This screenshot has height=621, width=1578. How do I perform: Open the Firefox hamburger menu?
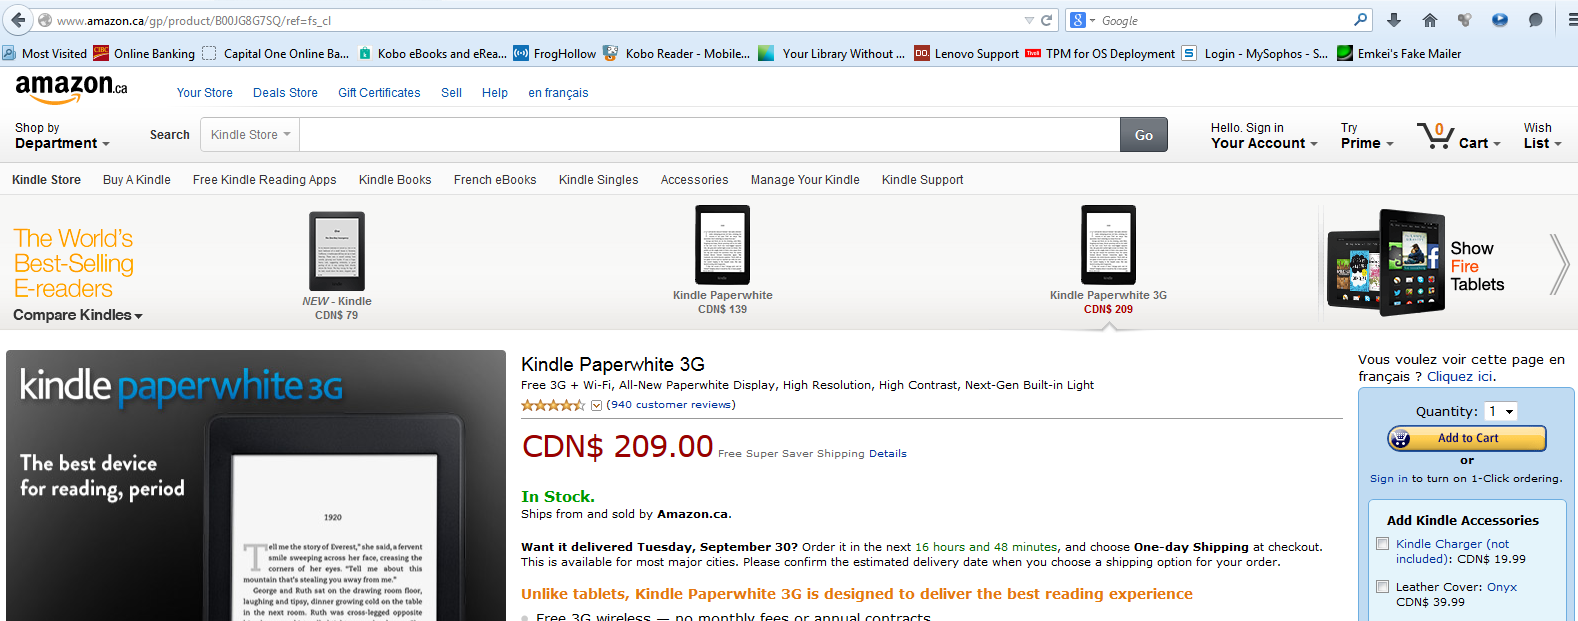pyautogui.click(x=1571, y=20)
